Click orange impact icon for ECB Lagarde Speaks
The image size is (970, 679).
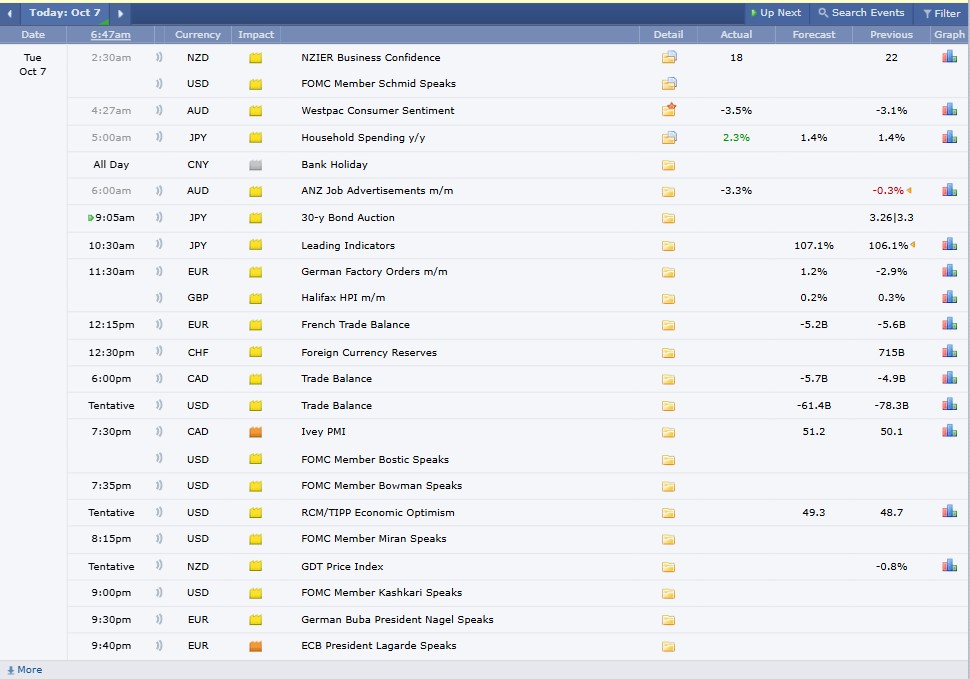tap(255, 646)
